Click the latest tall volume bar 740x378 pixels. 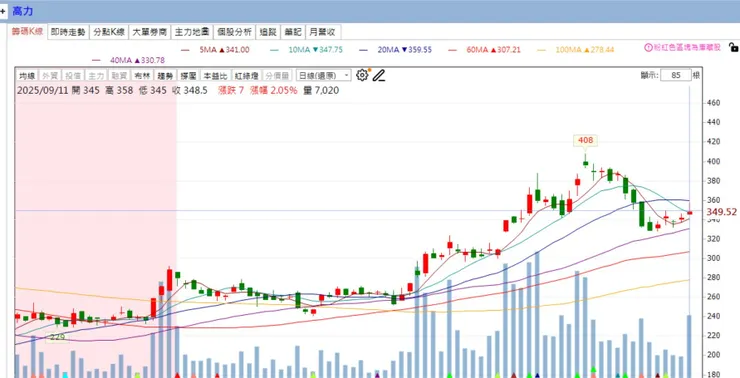click(689, 346)
